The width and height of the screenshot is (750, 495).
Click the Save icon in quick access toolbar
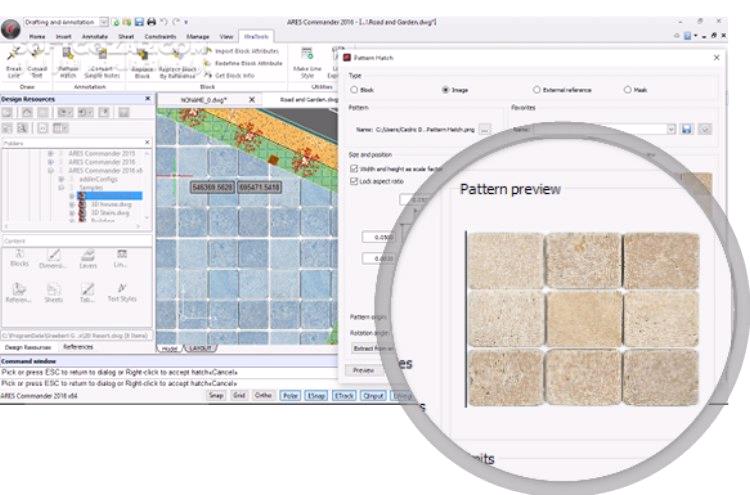[x=139, y=22]
